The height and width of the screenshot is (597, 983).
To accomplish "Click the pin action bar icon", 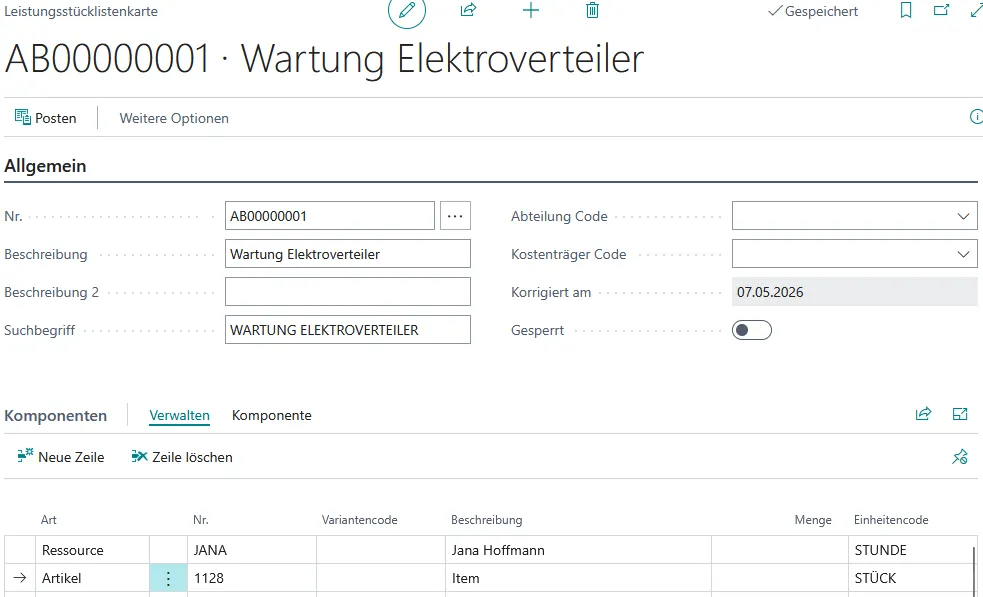I will pyautogui.click(x=960, y=457).
